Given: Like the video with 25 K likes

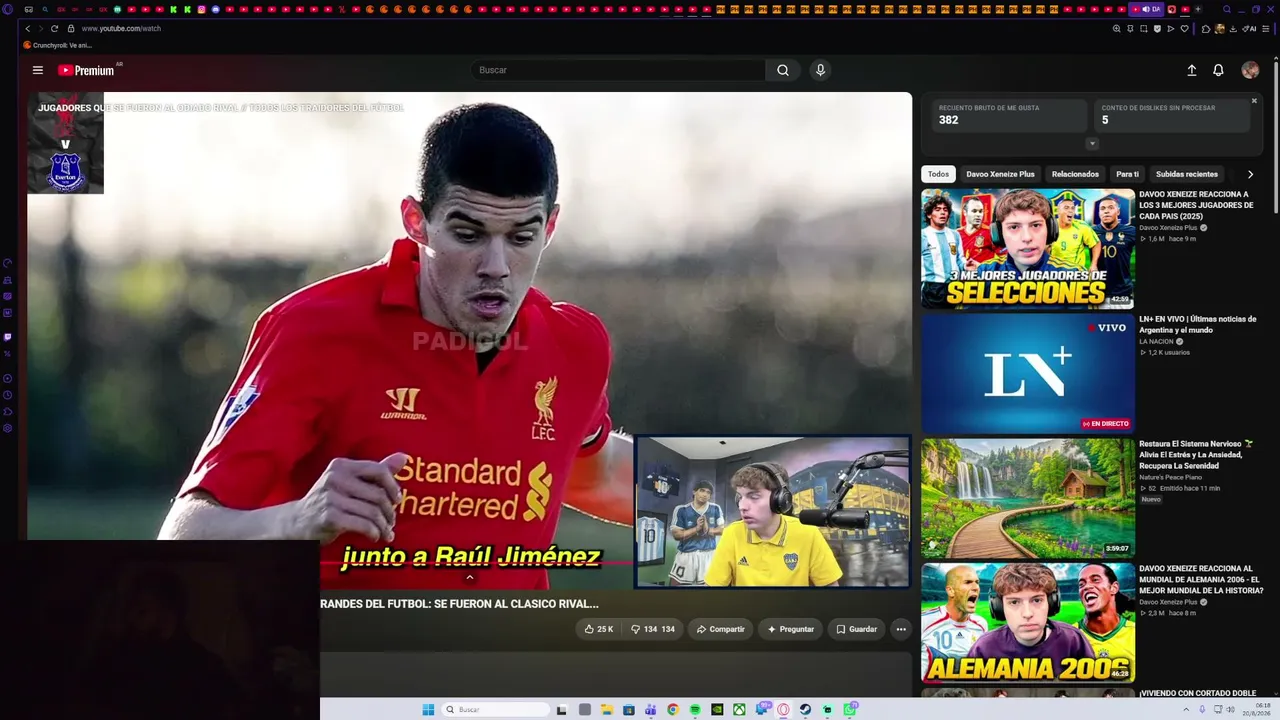Looking at the screenshot, I should (599, 629).
